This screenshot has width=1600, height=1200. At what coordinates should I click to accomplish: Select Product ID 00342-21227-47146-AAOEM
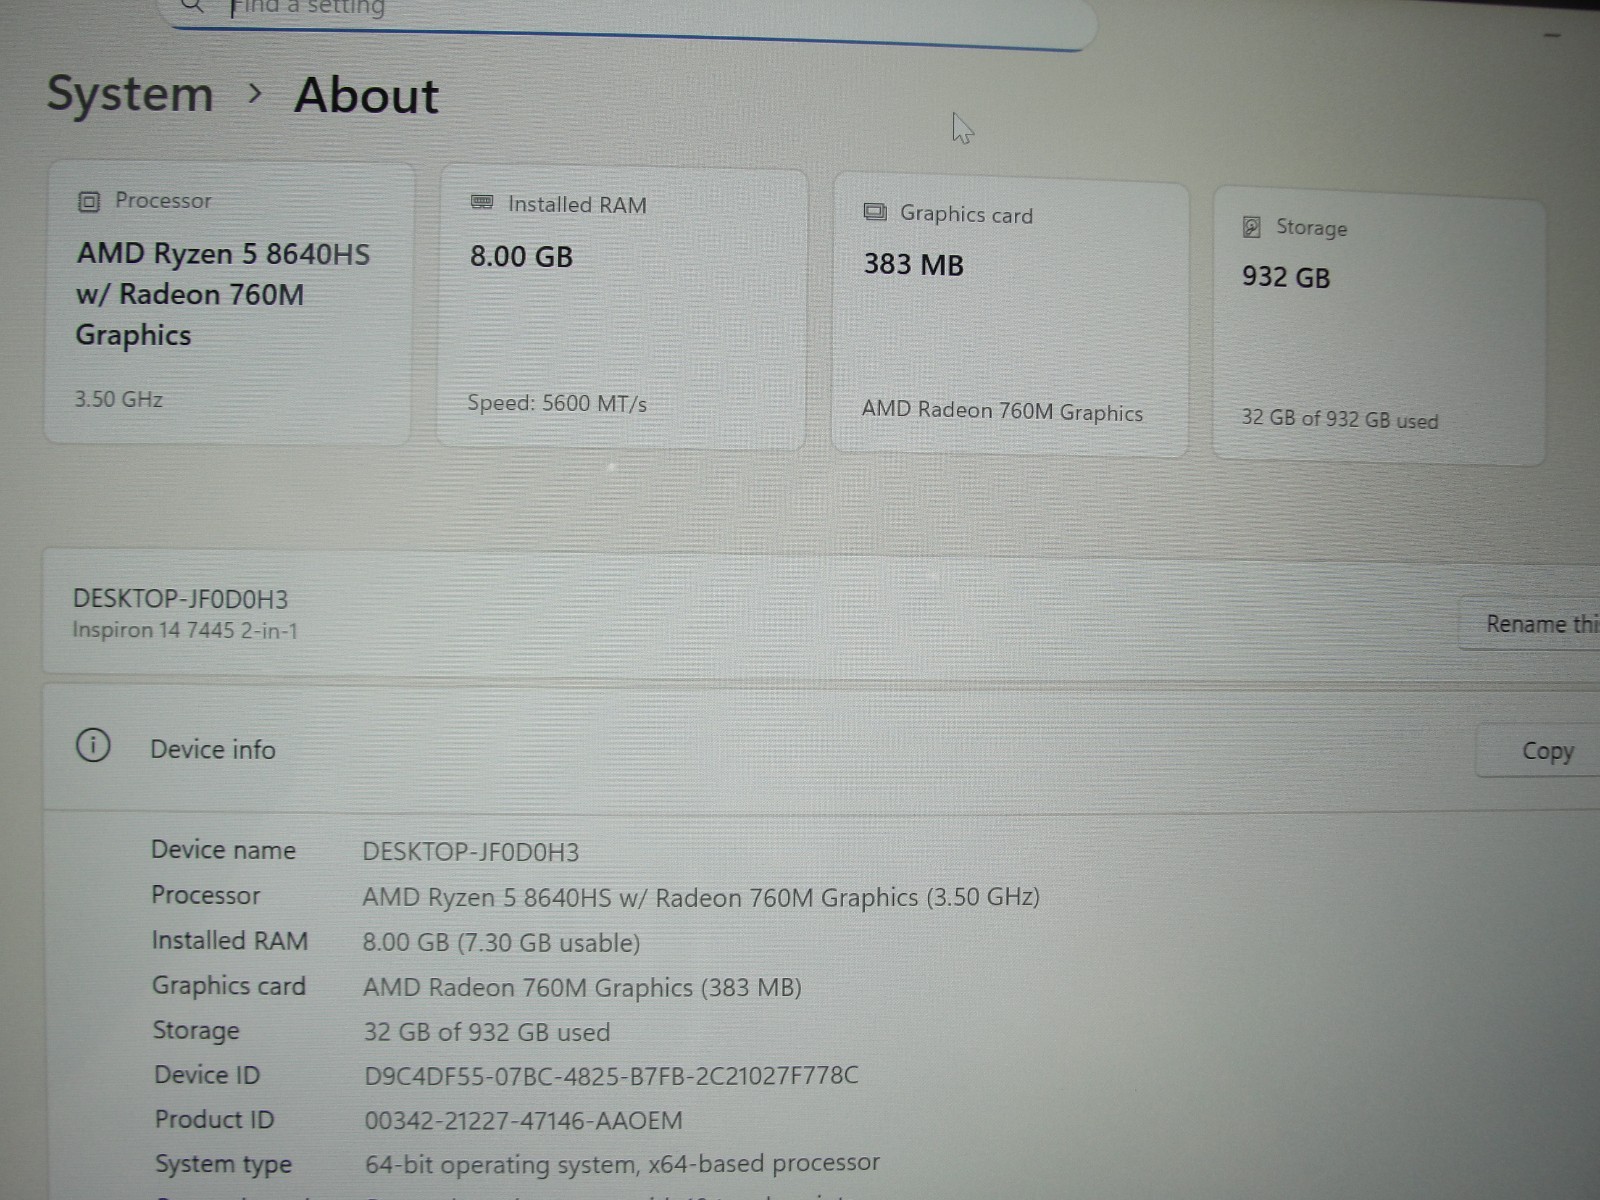point(523,1121)
